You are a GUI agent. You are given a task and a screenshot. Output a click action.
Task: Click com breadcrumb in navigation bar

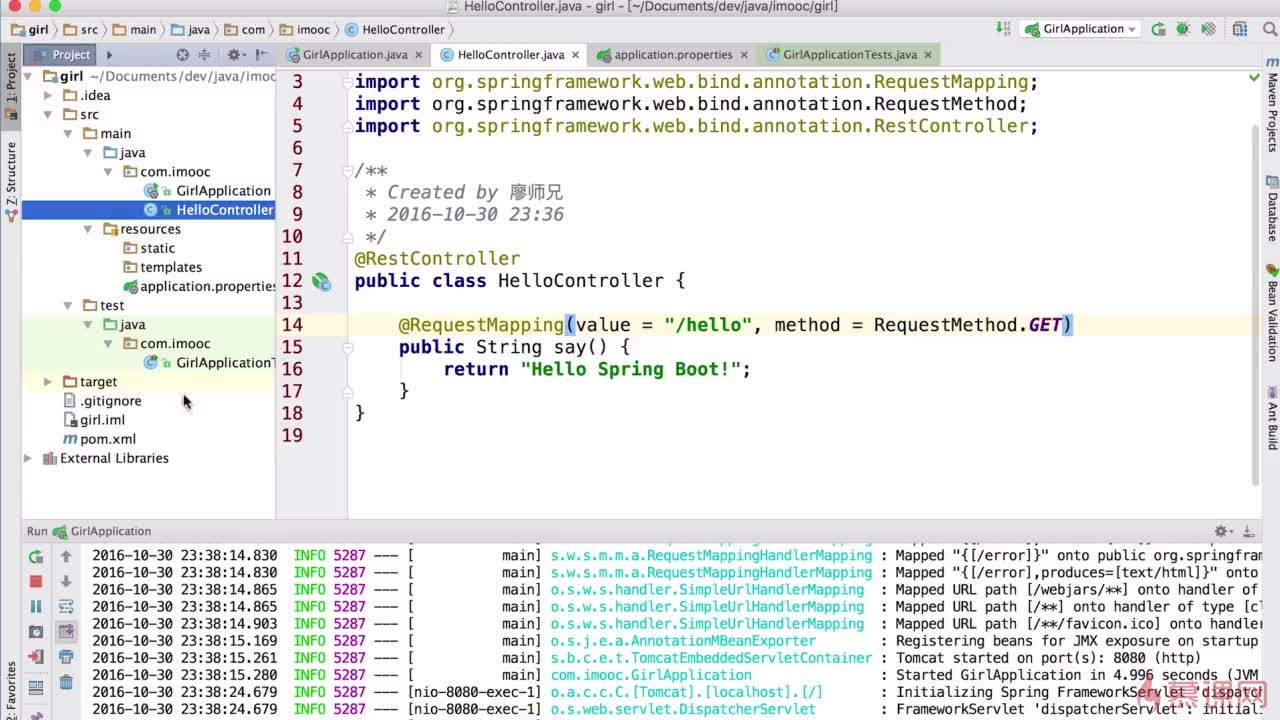[x=244, y=30]
